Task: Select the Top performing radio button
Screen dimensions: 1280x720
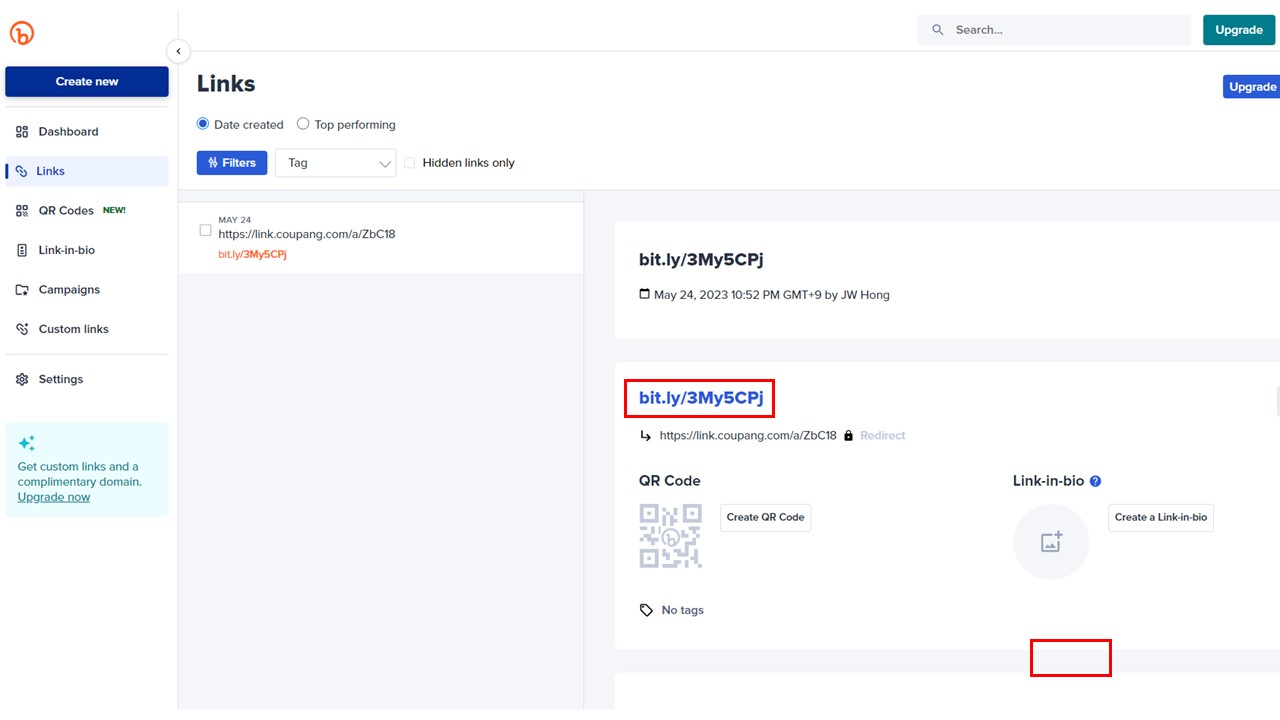Action: pos(303,124)
